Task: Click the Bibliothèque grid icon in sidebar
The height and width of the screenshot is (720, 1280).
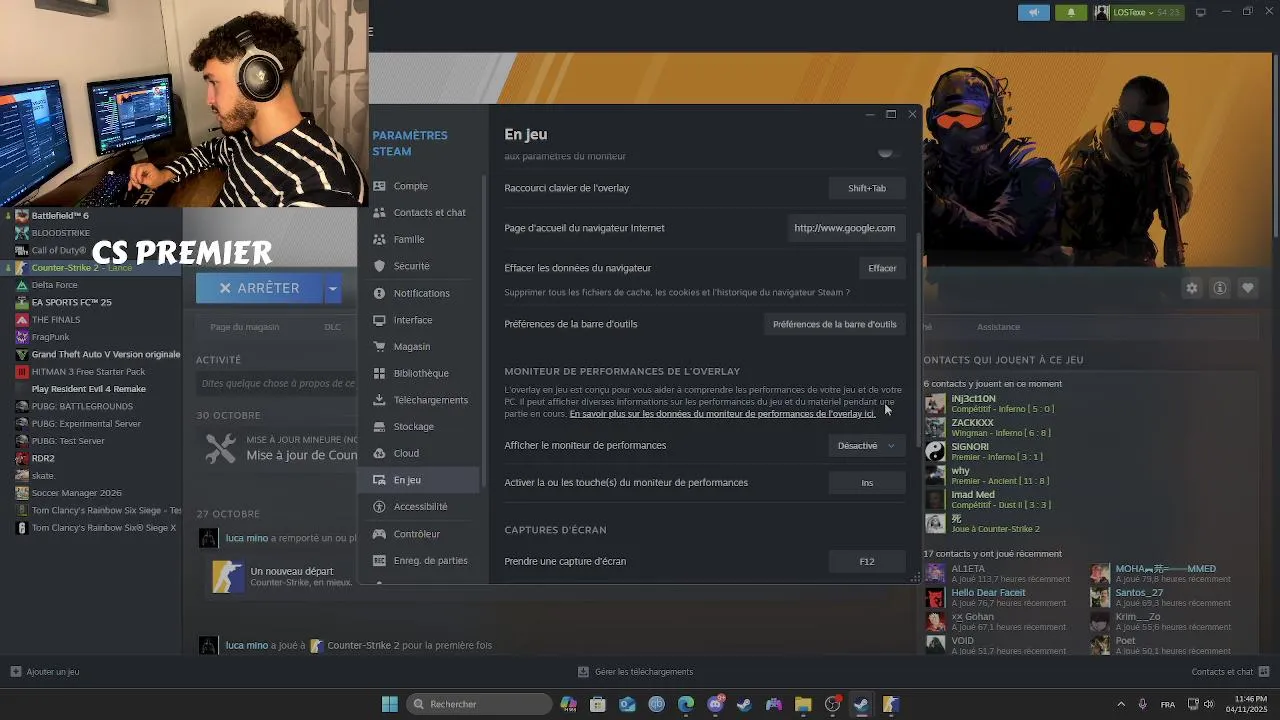Action: (x=379, y=373)
